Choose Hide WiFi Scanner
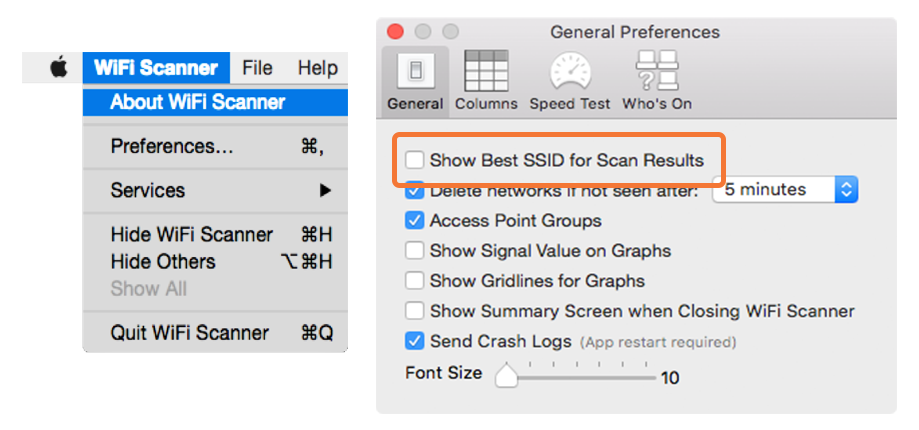Image resolution: width=919 pixels, height=430 pixels. coord(215,235)
